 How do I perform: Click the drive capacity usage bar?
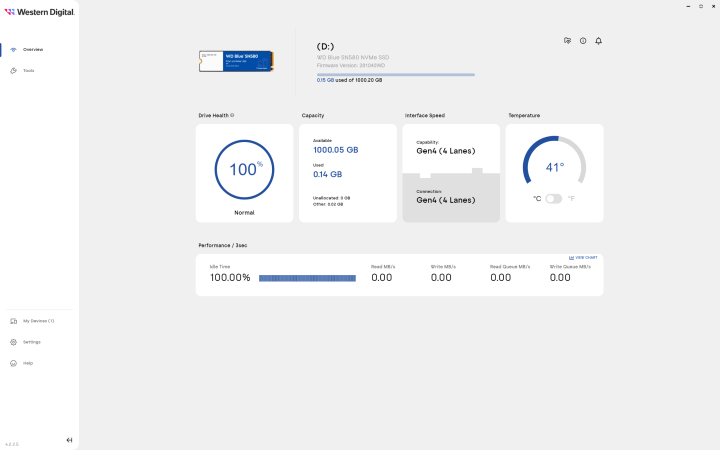[396, 74]
